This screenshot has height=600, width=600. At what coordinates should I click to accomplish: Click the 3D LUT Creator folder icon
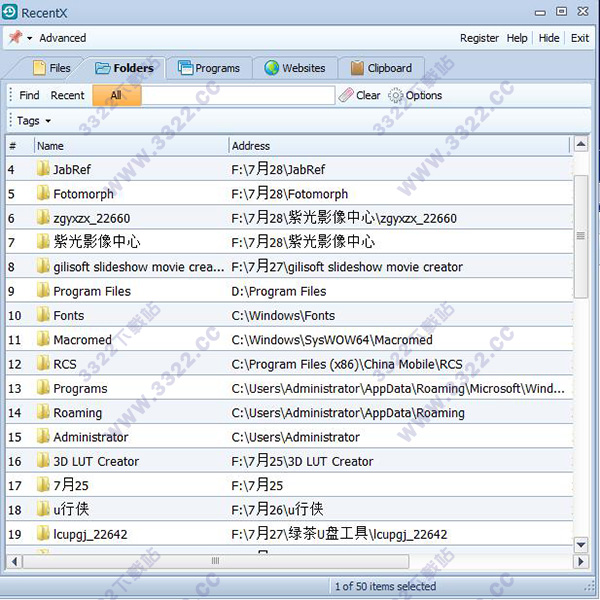pyautogui.click(x=43, y=461)
